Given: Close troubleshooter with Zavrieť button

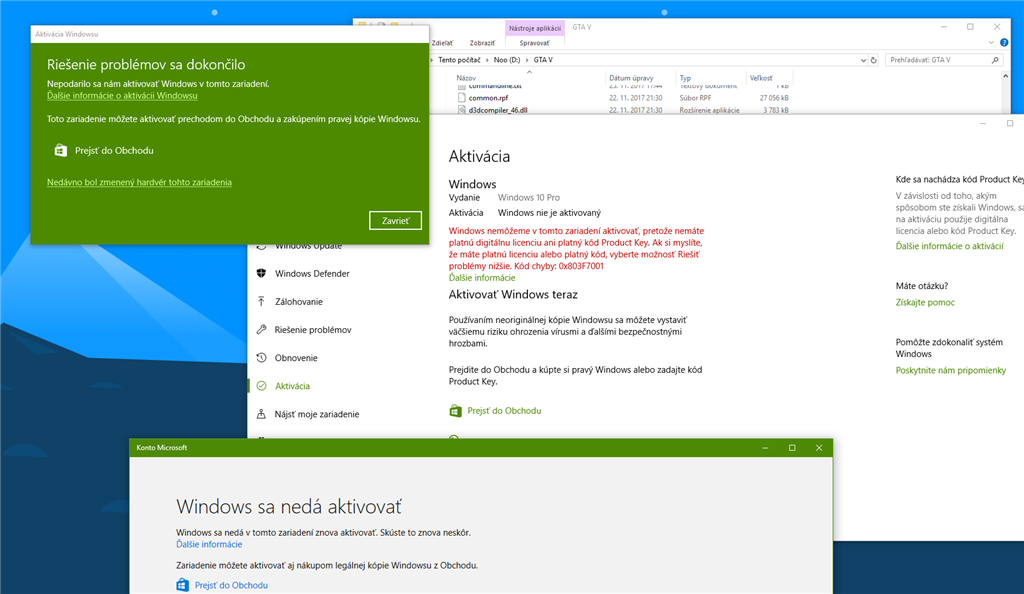Looking at the screenshot, I should [395, 221].
